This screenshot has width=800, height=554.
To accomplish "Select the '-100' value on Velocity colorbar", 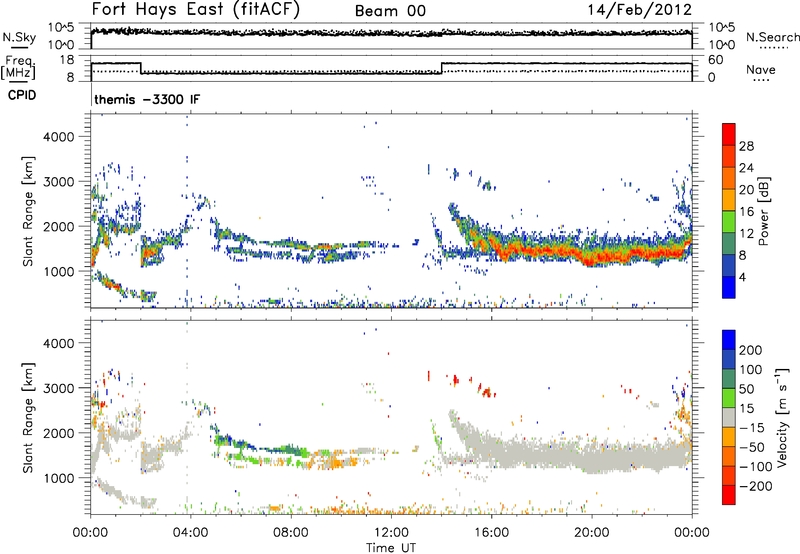I will 756,467.
